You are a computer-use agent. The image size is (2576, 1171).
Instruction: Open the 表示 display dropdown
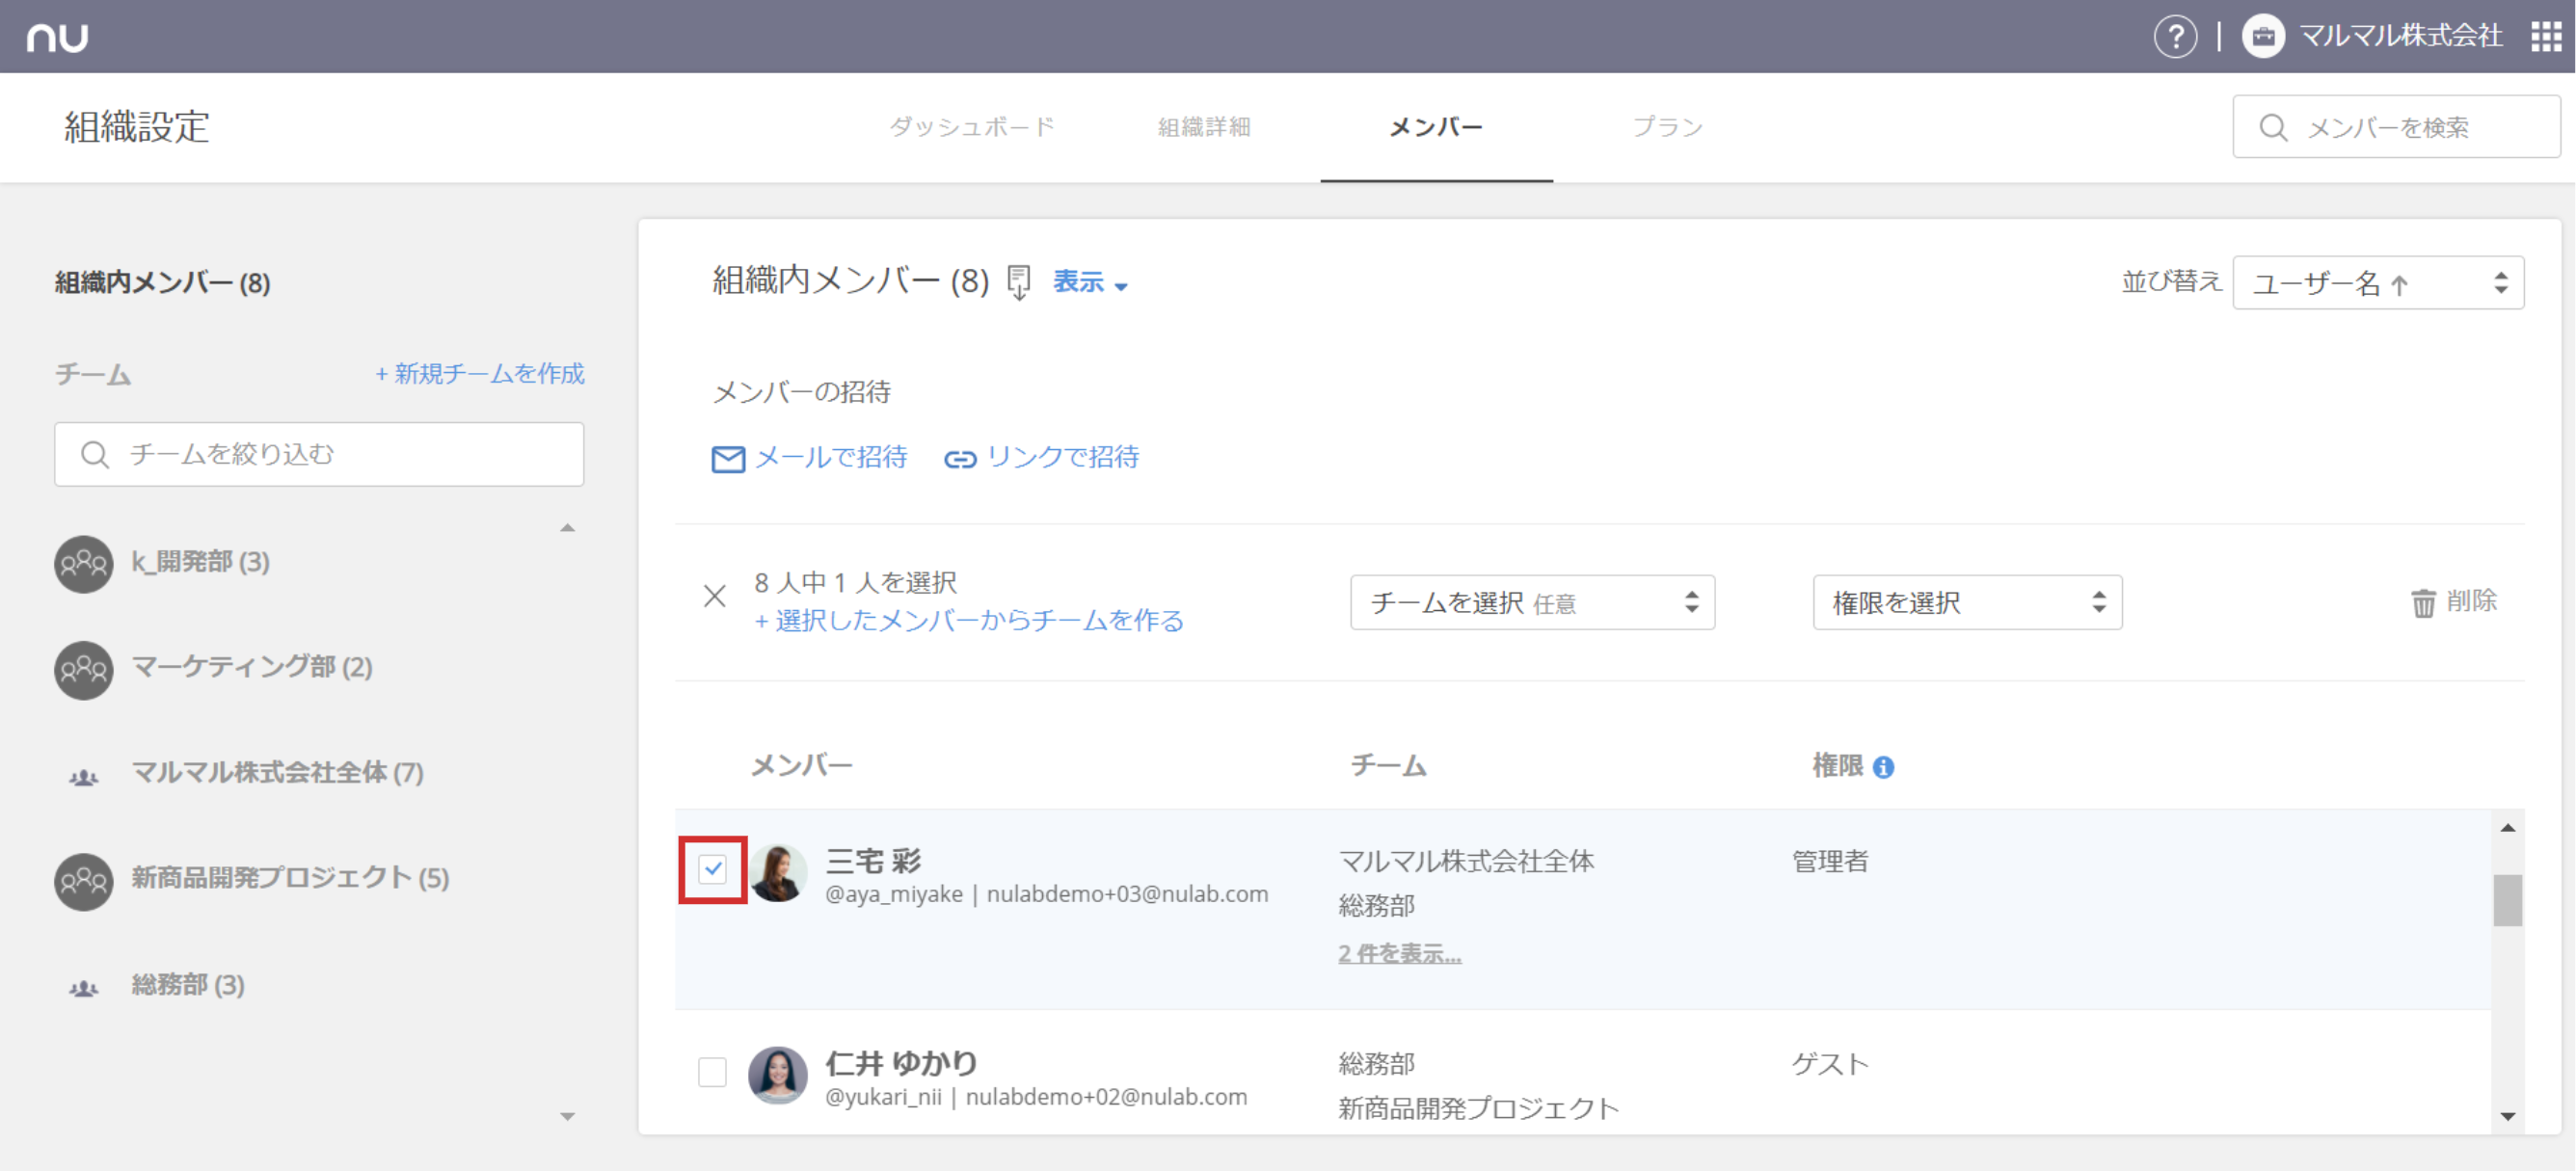pos(1090,282)
